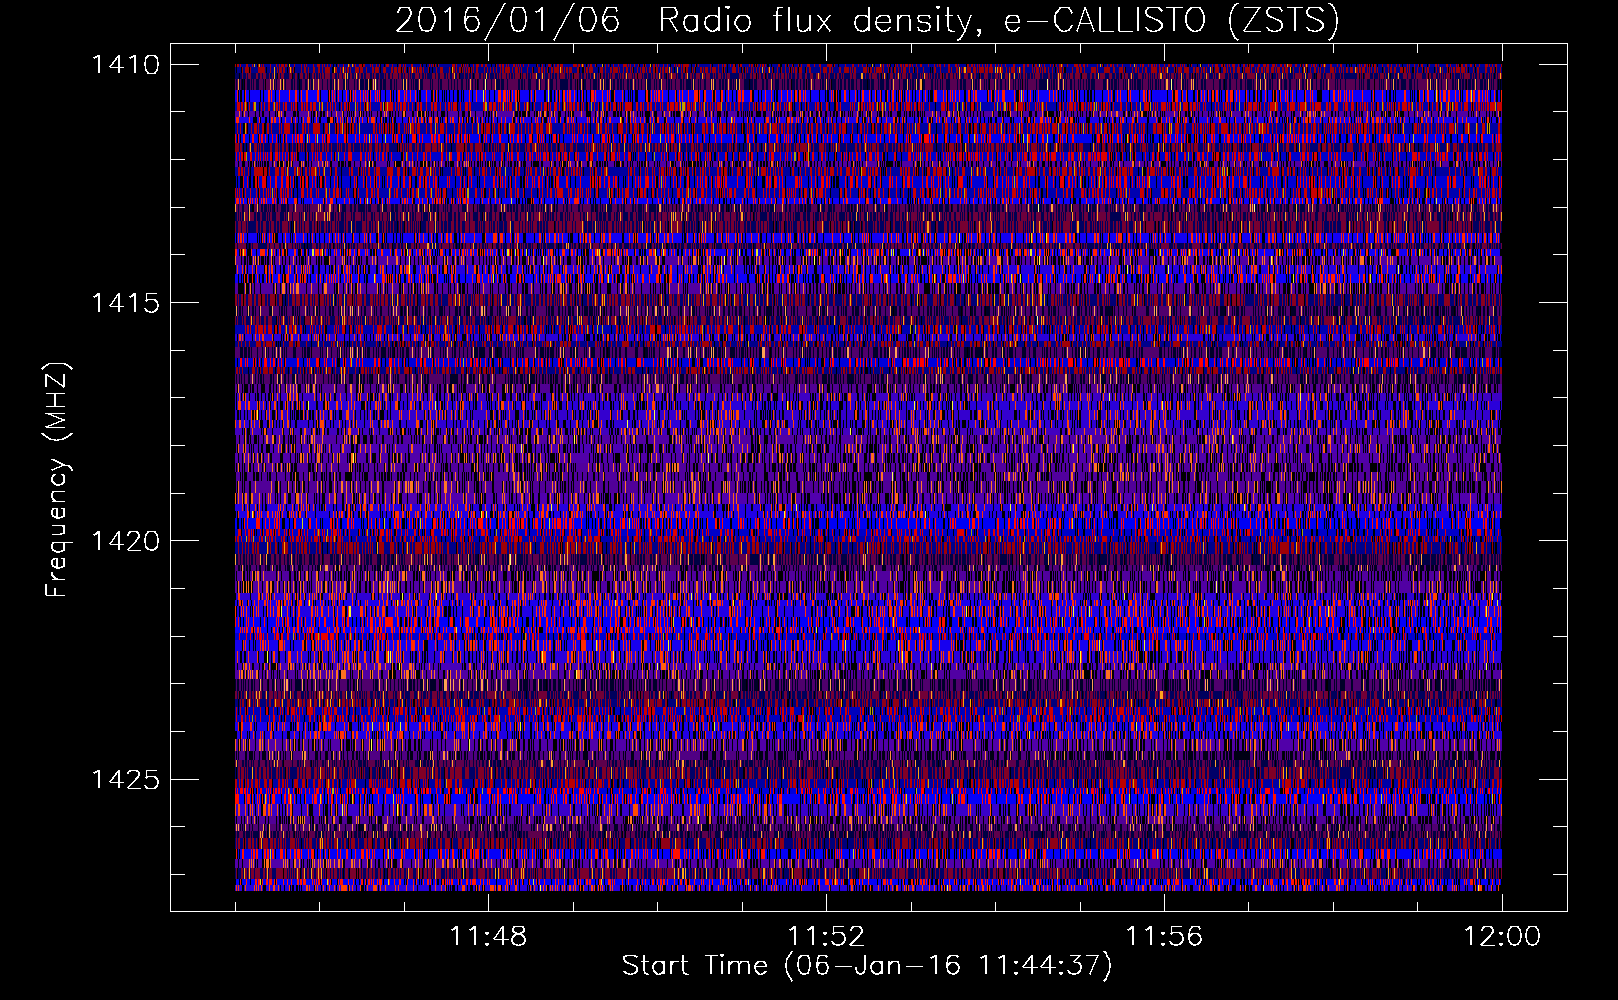
Task: Select the date "2016/01/06" in the title
Action: (508, 20)
